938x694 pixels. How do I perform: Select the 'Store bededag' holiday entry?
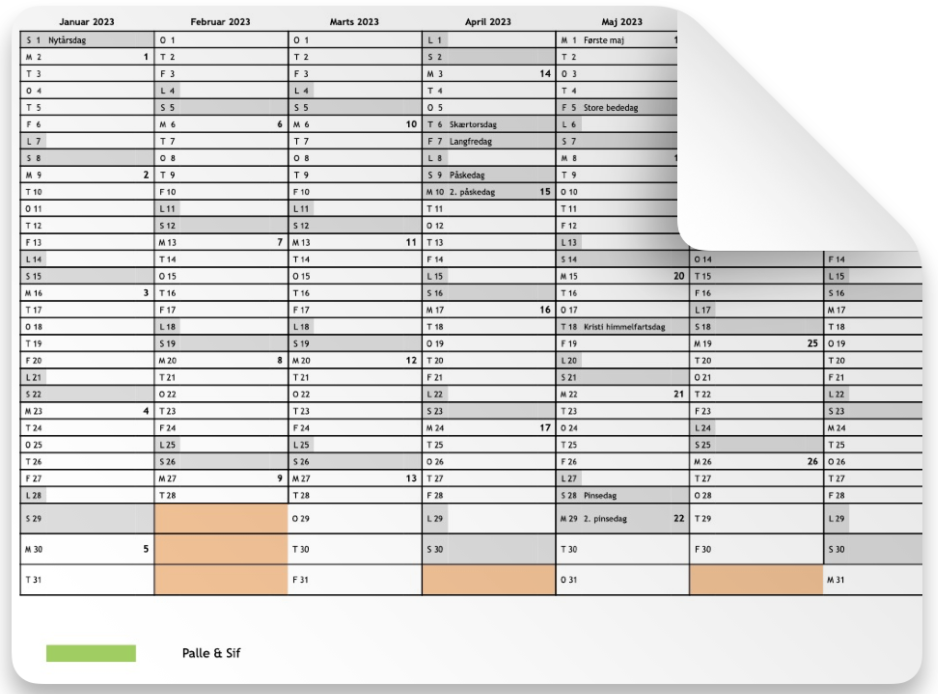[x=611, y=108]
